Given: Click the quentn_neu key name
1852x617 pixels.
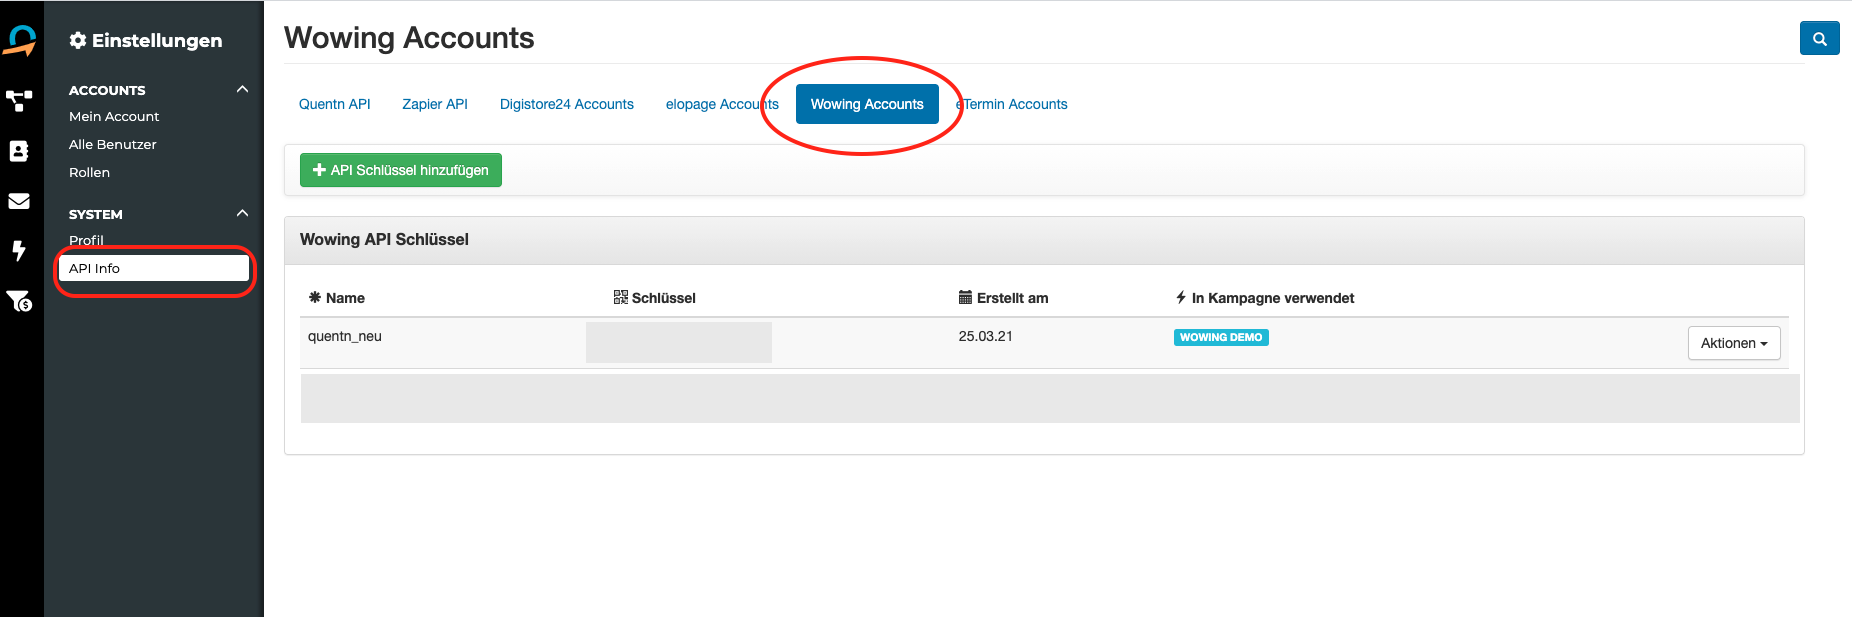Looking at the screenshot, I should coord(345,336).
